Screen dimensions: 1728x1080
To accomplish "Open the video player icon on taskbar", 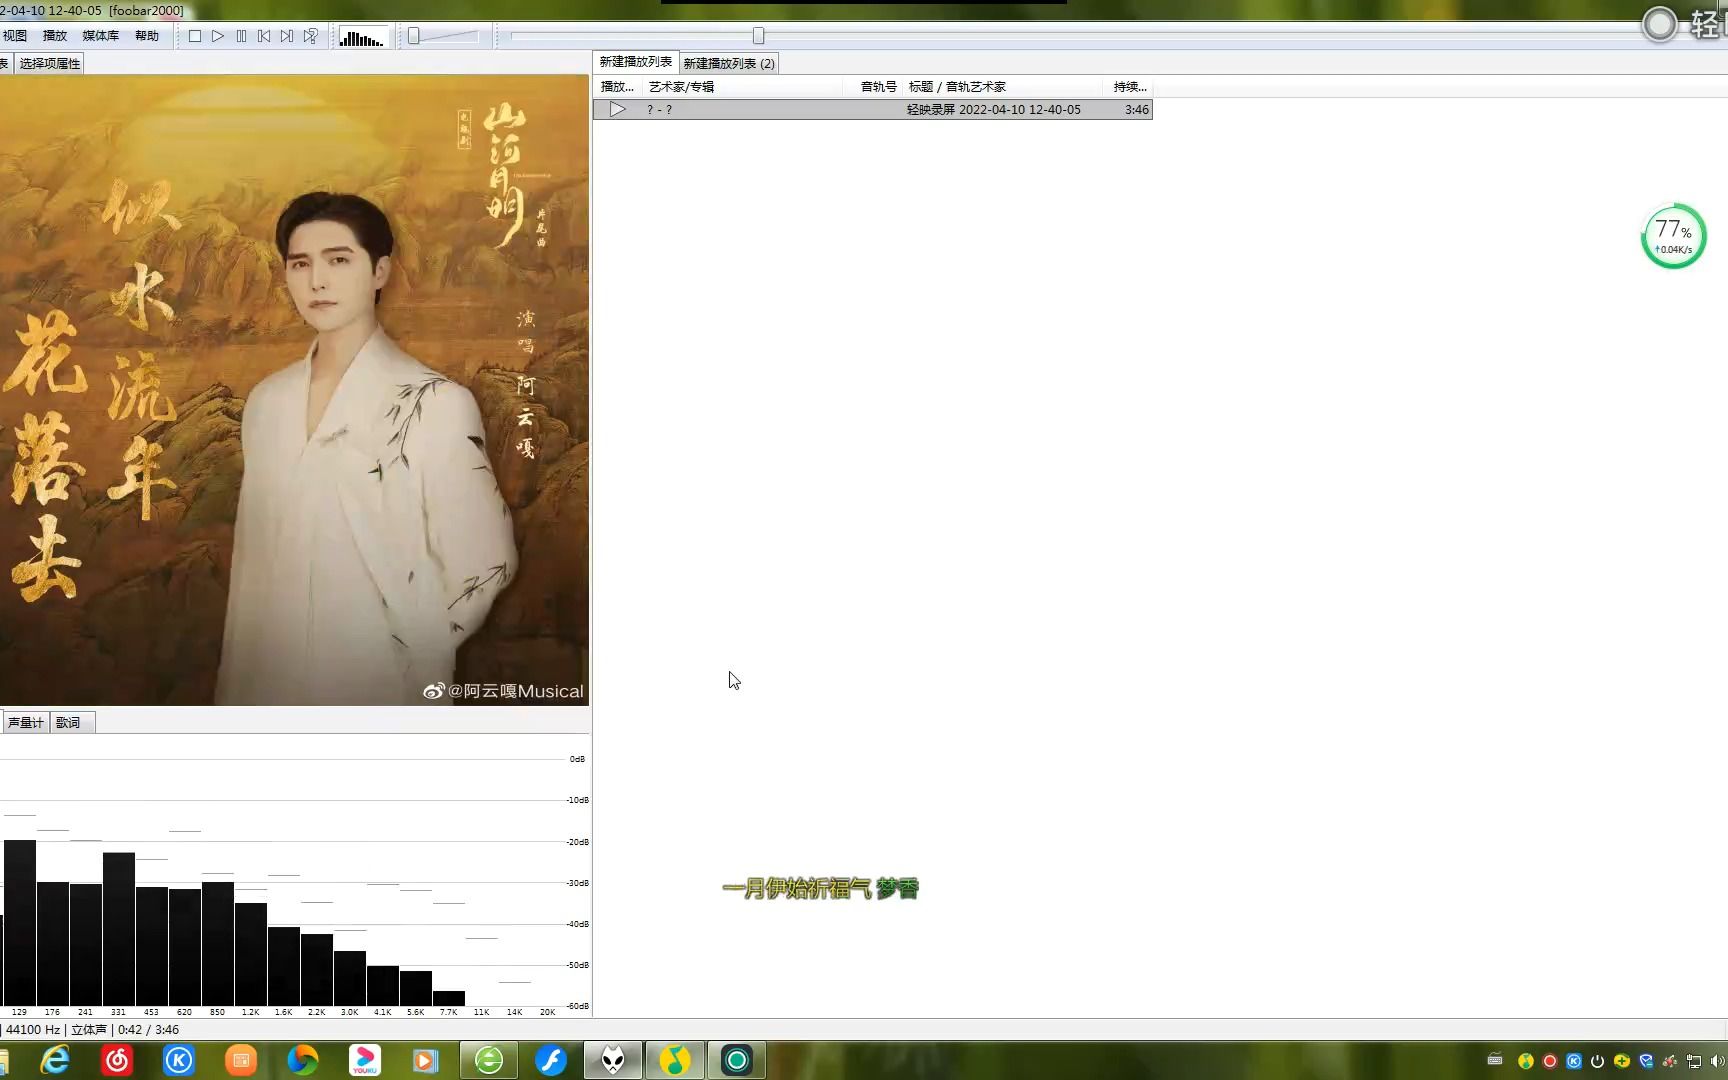I will point(427,1060).
